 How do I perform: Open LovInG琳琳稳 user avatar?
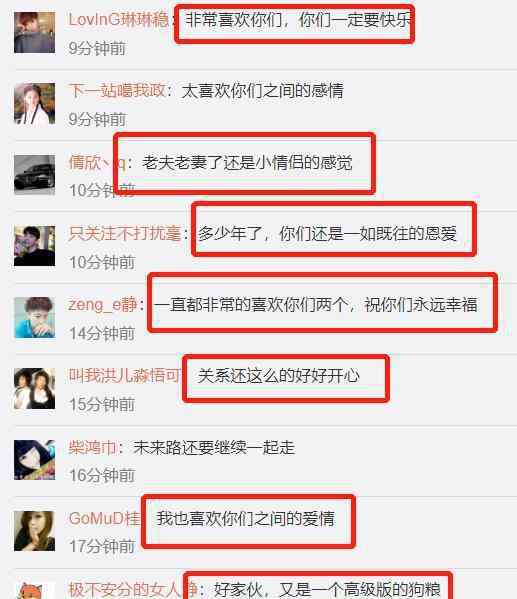click(34, 32)
